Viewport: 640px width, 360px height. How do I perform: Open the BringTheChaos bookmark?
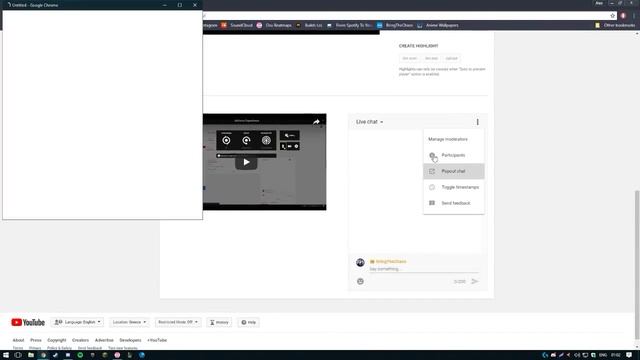coord(395,25)
